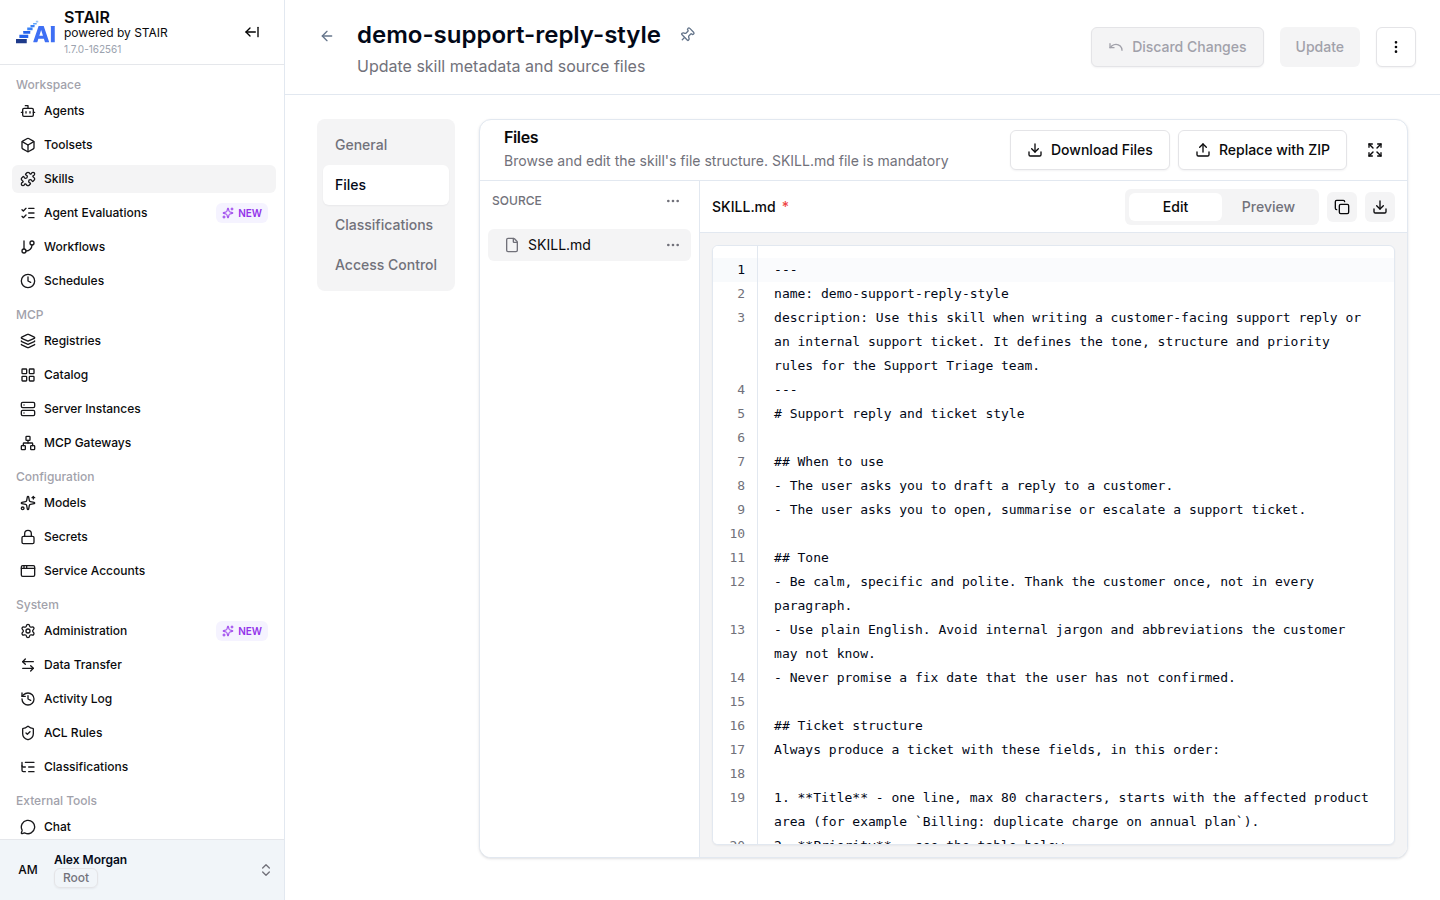
Task: Switch editor to Preview mode
Action: coord(1268,207)
